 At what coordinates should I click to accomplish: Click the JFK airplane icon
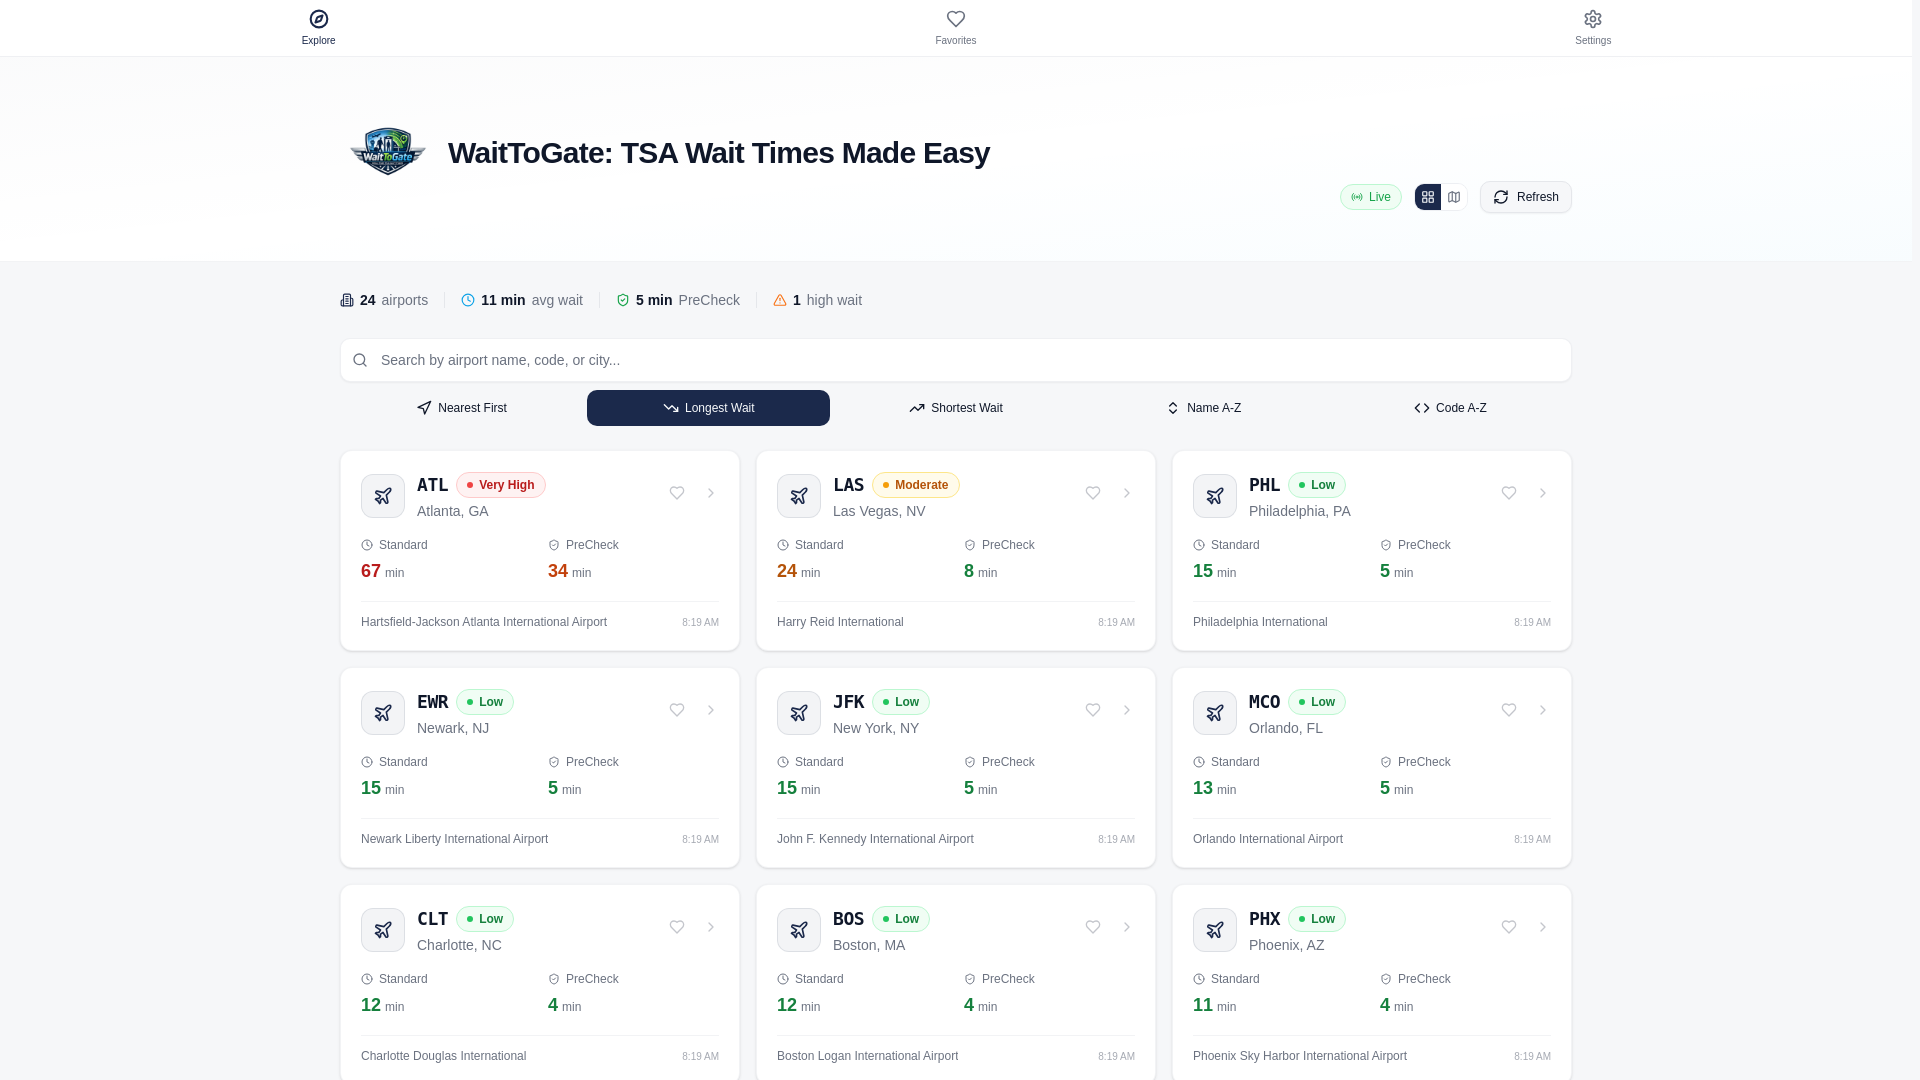(799, 713)
